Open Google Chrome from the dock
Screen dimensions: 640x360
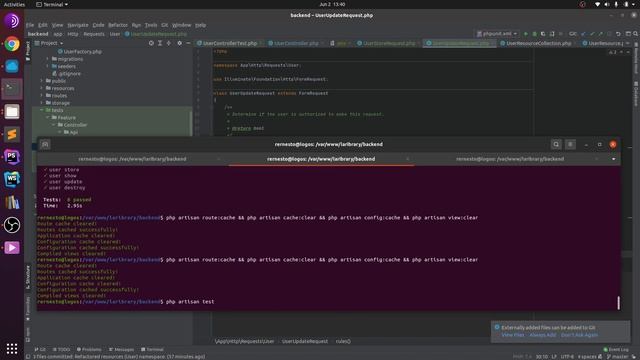coord(12,44)
